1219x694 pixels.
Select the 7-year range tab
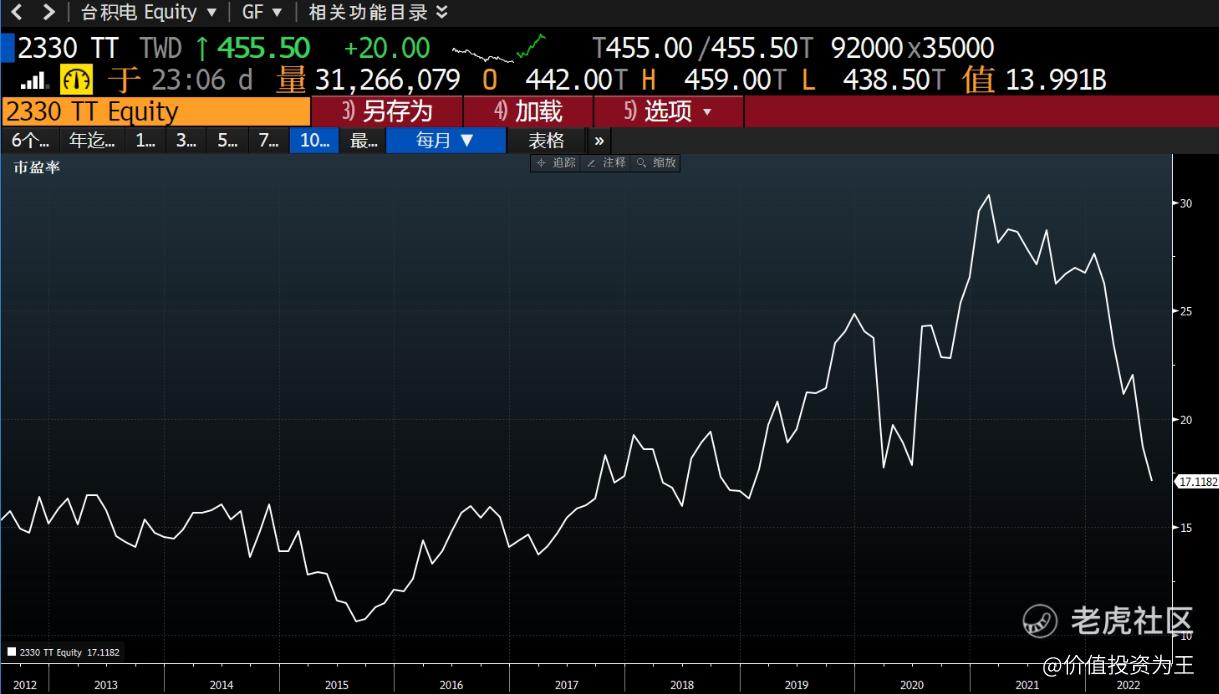(x=268, y=141)
